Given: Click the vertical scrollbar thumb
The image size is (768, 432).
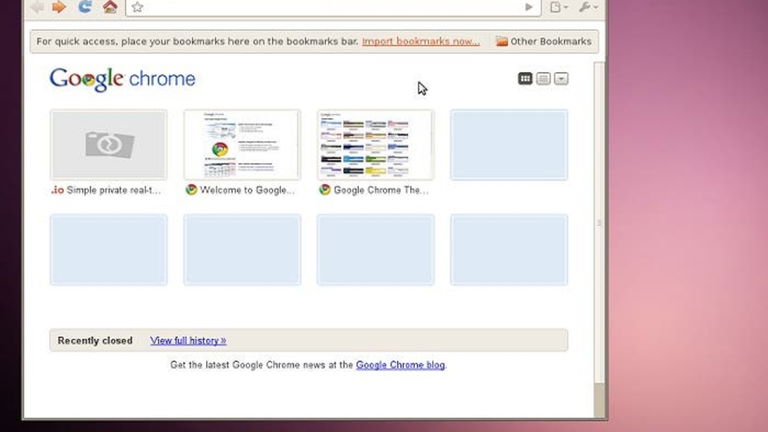Looking at the screenshot, I should (599, 223).
